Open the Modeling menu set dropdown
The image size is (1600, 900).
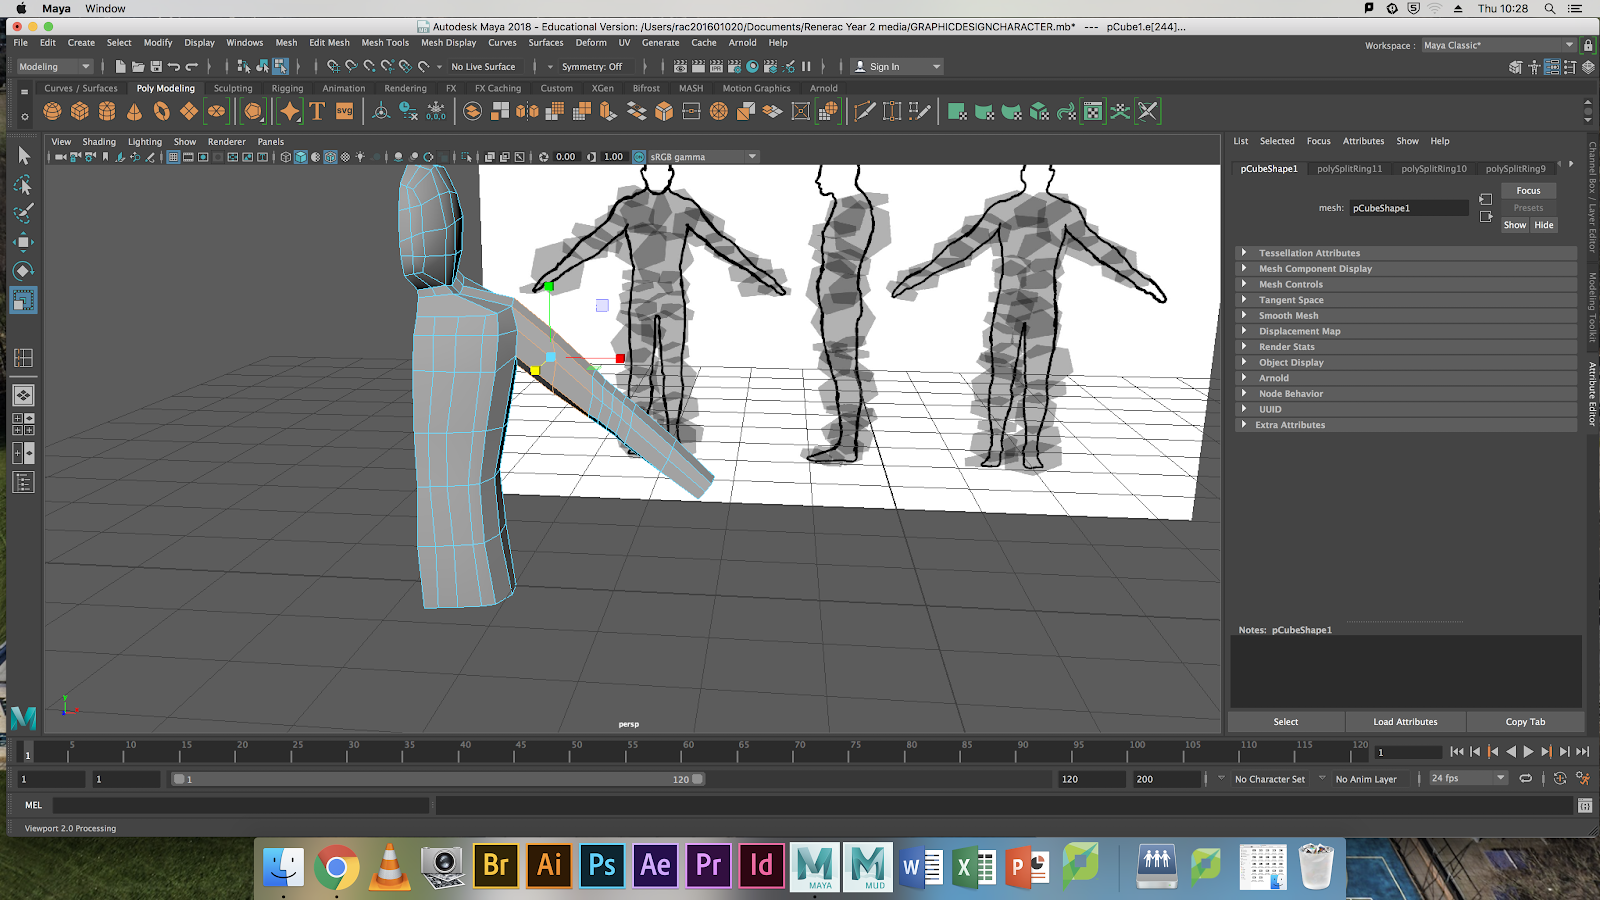pos(55,67)
